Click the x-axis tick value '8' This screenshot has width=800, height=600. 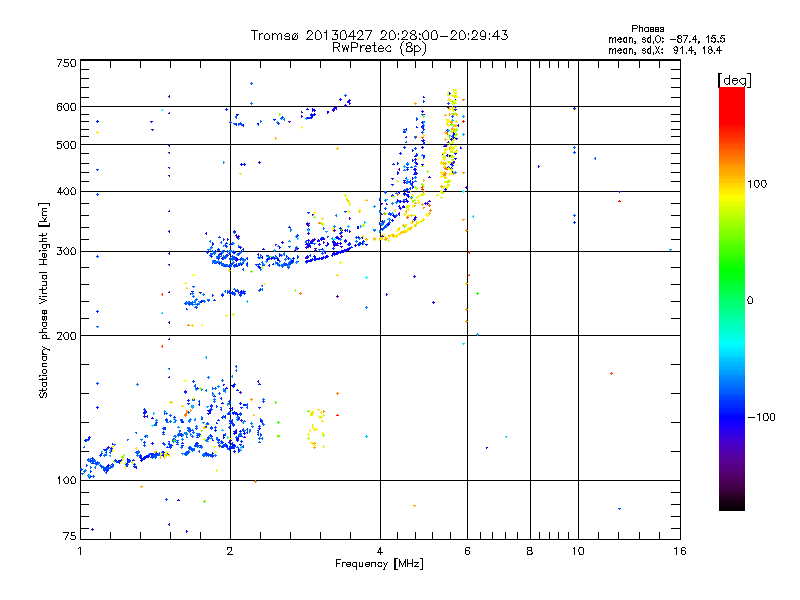(530, 551)
